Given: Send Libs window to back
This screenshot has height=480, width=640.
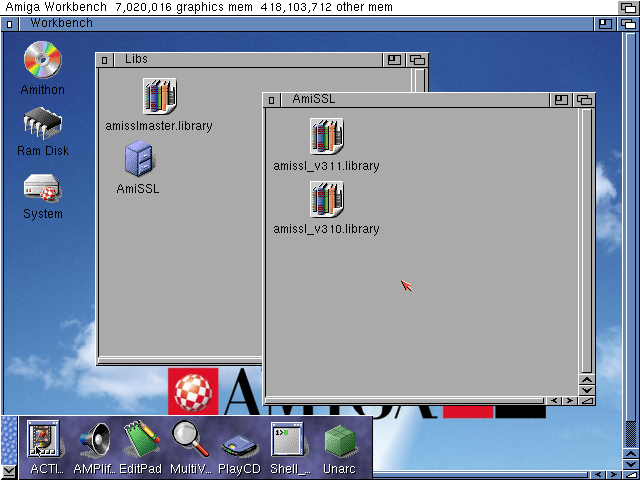Looking at the screenshot, I should (x=417, y=60).
